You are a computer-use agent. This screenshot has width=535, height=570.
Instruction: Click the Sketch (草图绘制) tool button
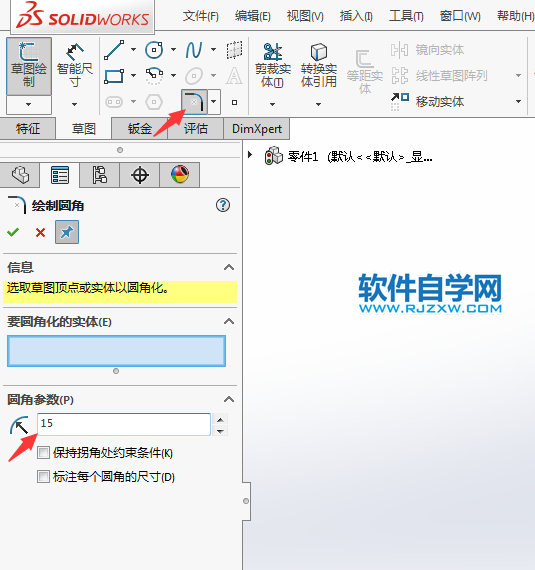29,66
